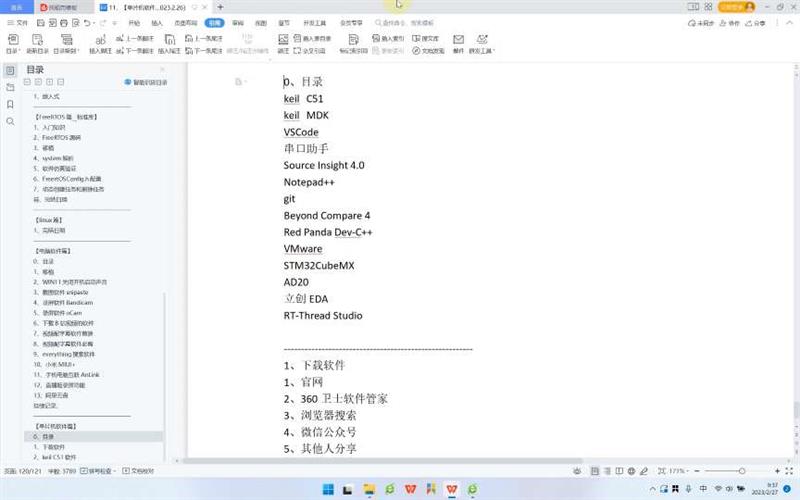This screenshot has height=500, width=800.
Task: Click the save icon in quick access toolbar
Action: (x=41, y=23)
